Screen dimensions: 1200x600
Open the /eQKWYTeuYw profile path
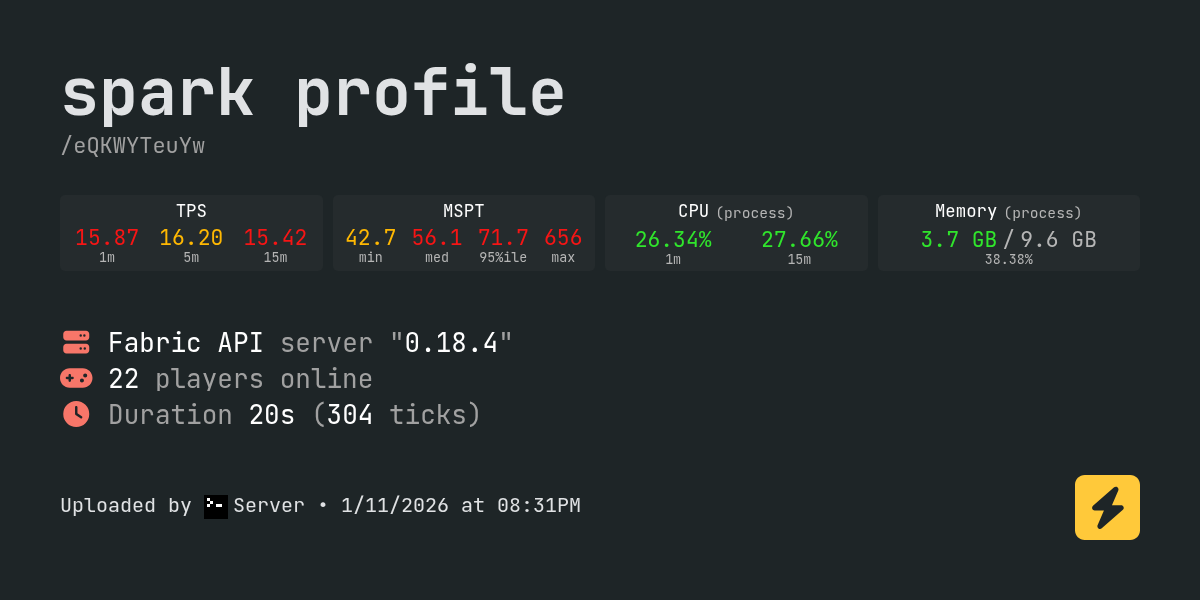coord(133,146)
